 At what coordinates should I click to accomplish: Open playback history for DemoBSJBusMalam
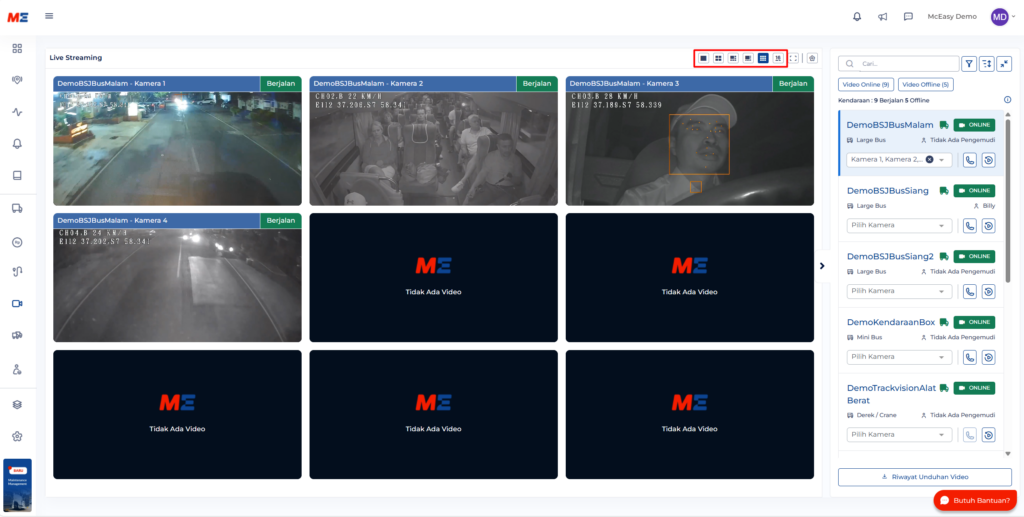click(x=989, y=160)
